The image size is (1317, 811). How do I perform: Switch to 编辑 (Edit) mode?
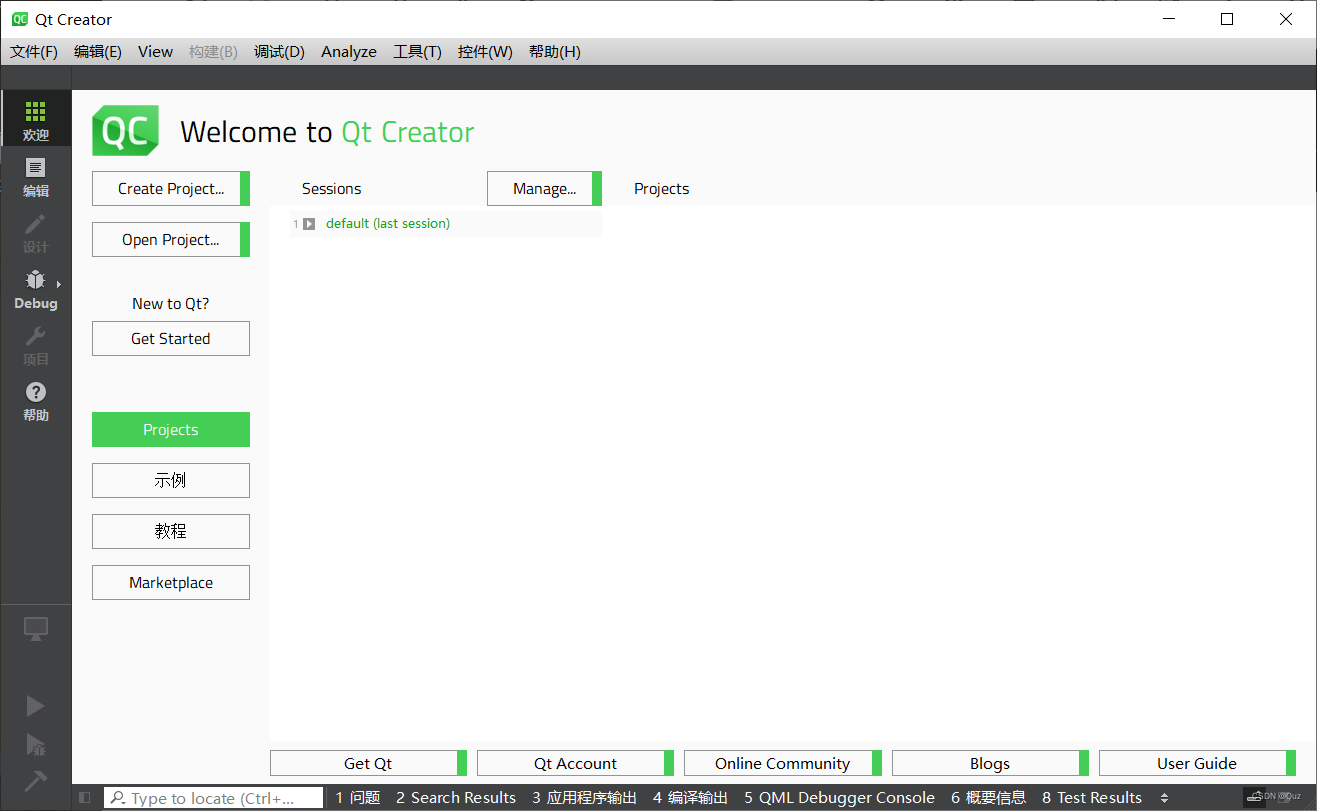coord(35,176)
